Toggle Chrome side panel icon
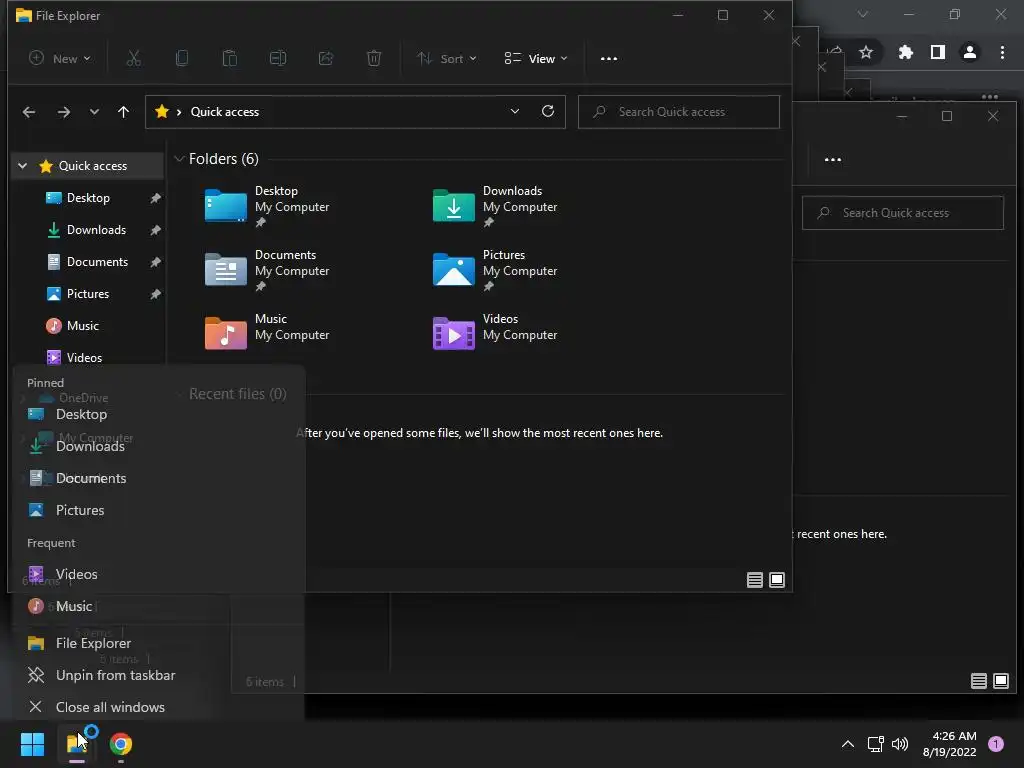 (938, 52)
